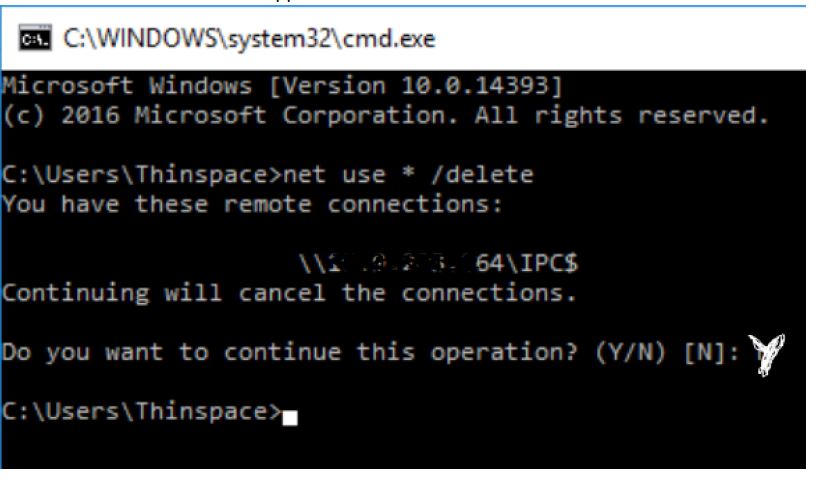Click the cmd.exe icon in title bar
The height and width of the screenshot is (490, 824).
(35, 38)
